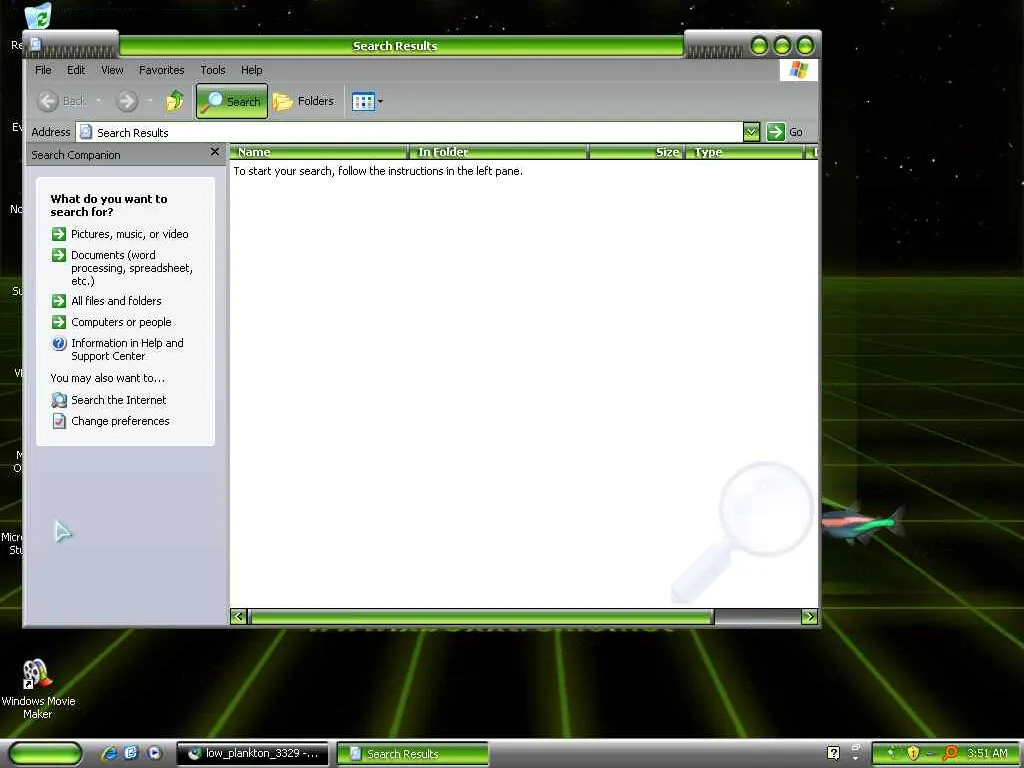Open the Recycle Bin desktop icon
Image resolution: width=1024 pixels, height=768 pixels.
tap(38, 15)
